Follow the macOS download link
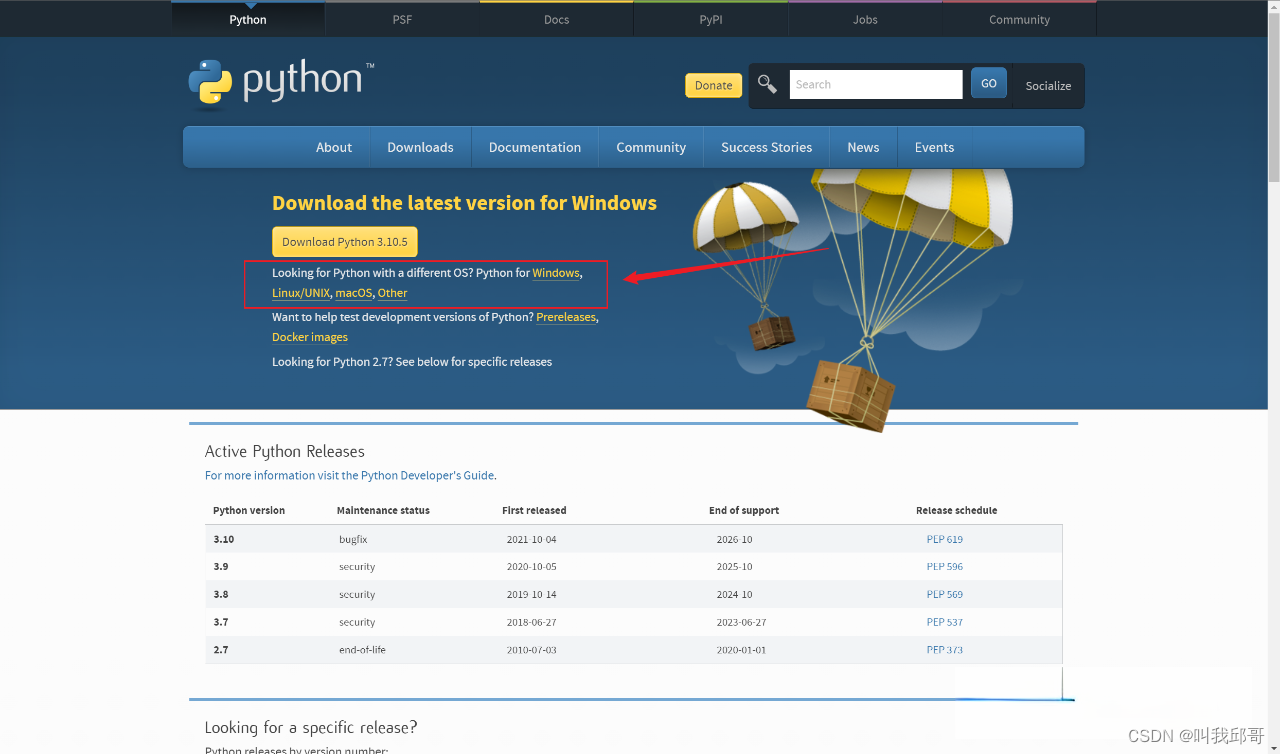 tap(353, 293)
